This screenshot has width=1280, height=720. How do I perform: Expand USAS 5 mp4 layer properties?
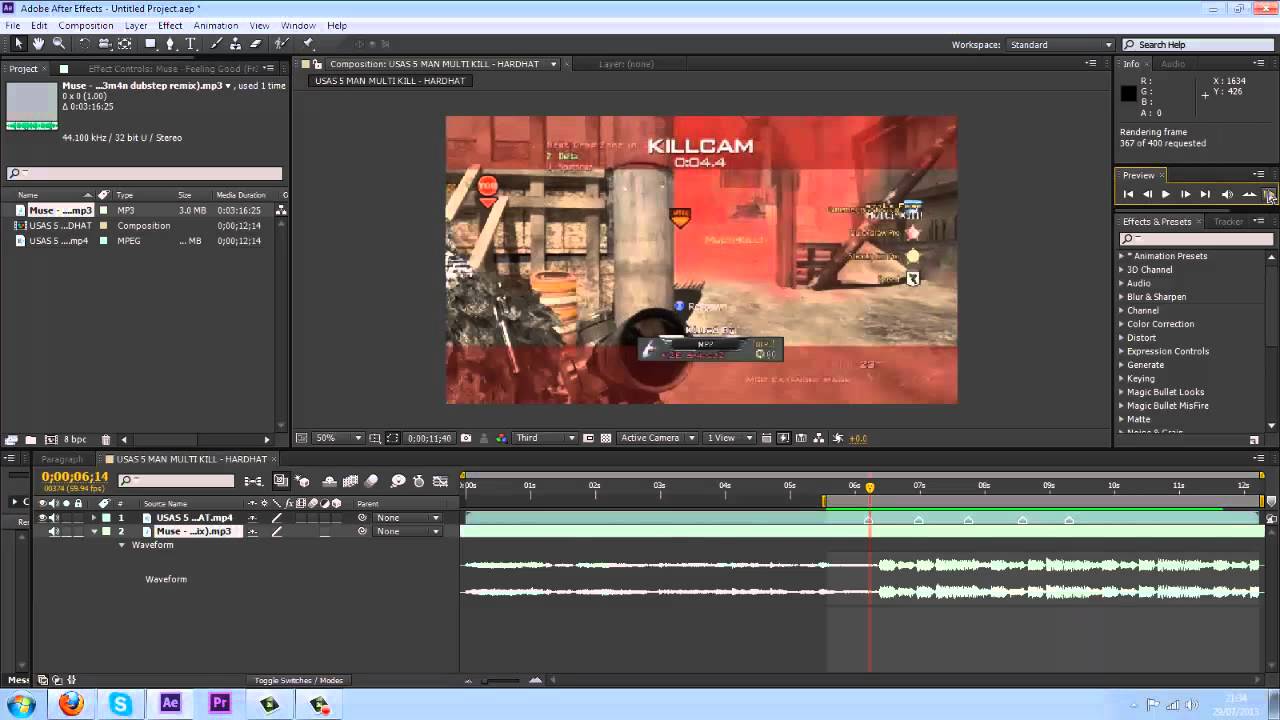94,518
